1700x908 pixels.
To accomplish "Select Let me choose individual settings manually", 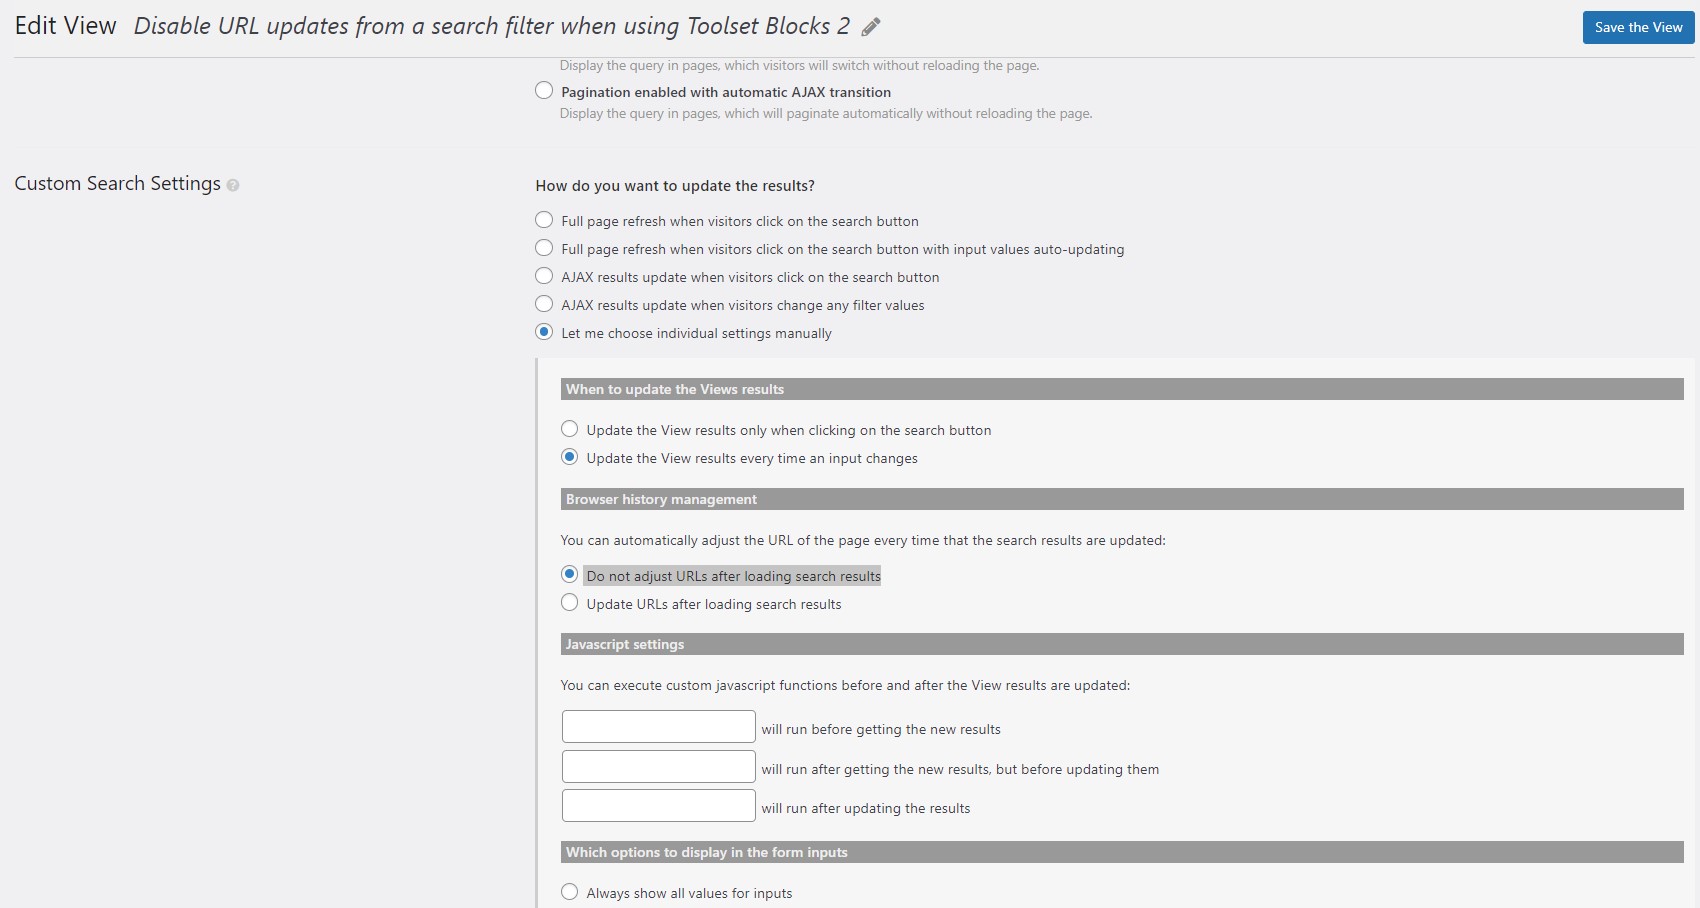I will pyautogui.click(x=544, y=332).
